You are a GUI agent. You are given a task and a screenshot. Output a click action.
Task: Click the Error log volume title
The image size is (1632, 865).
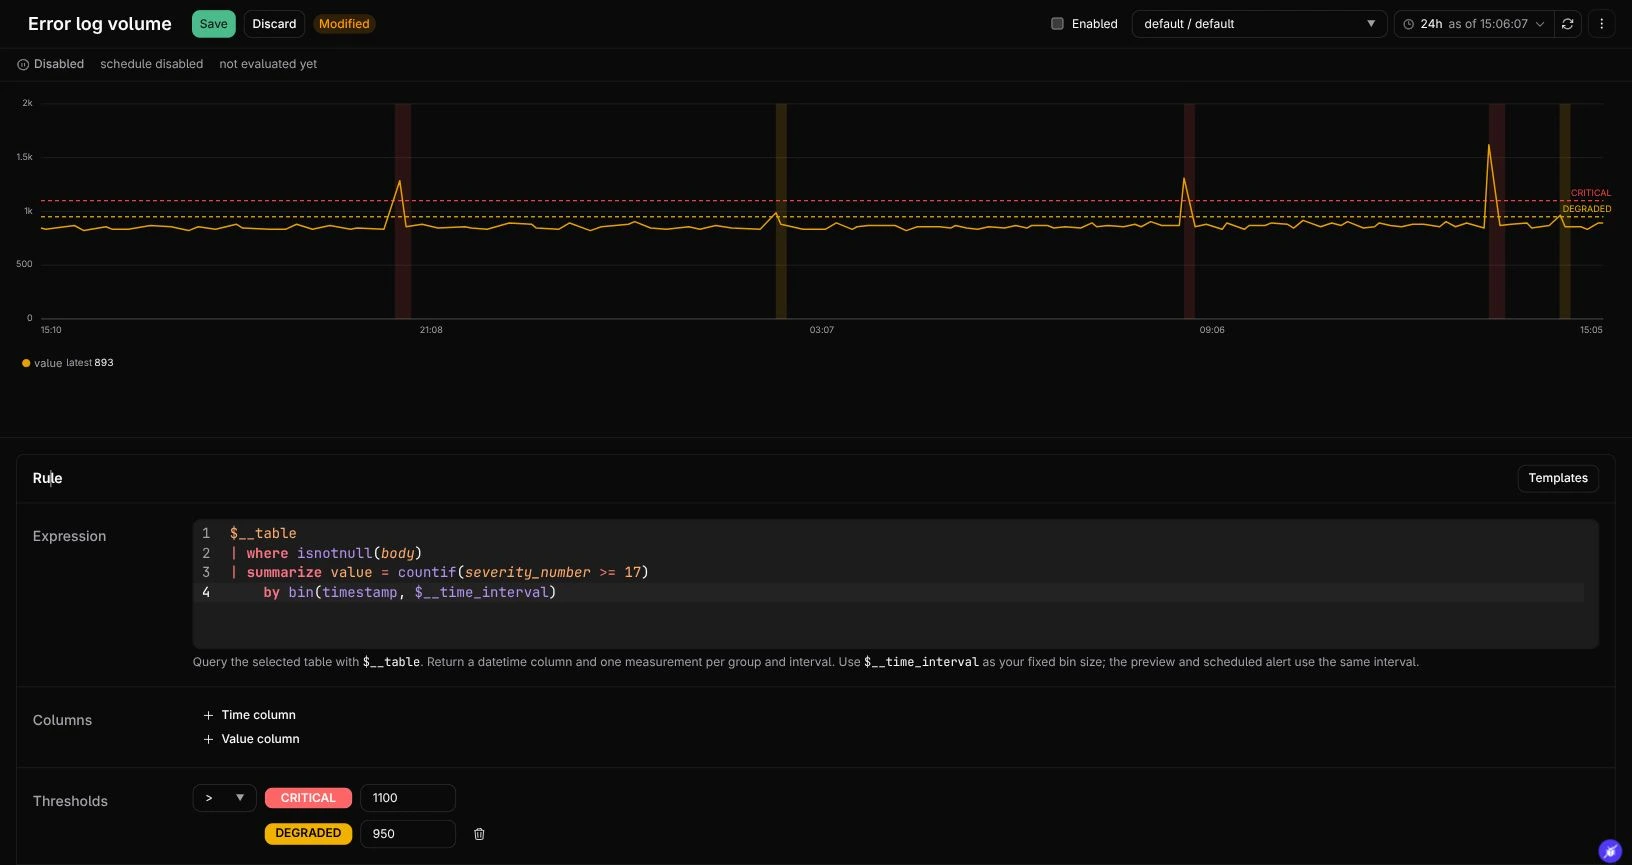coord(100,24)
